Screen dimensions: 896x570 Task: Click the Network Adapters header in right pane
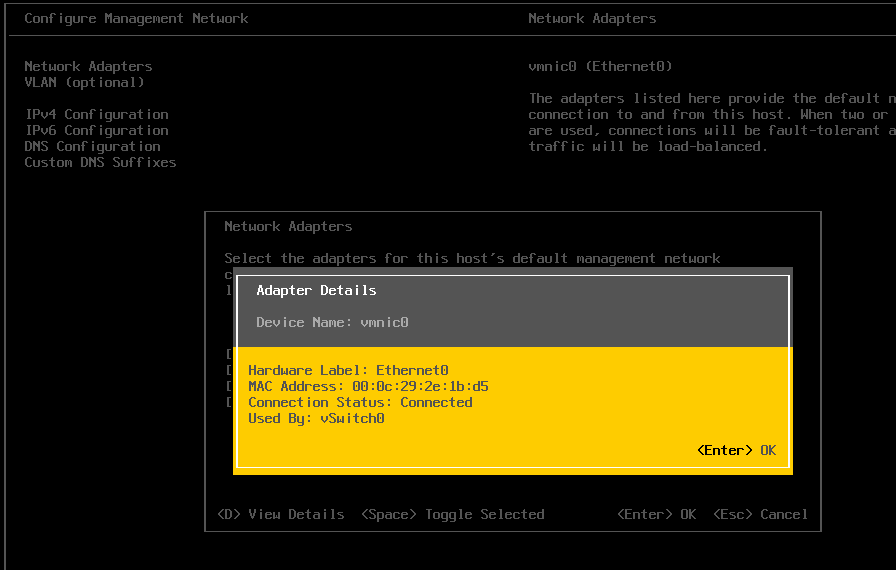coord(592,18)
